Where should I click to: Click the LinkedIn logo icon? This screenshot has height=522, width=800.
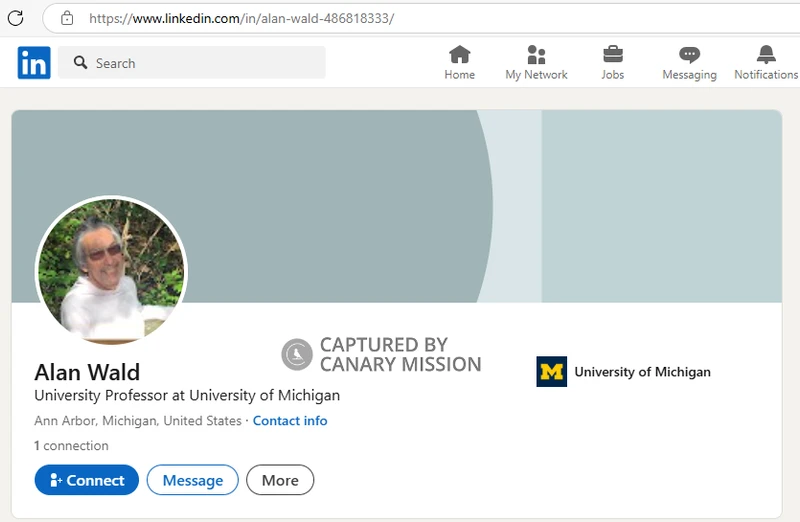click(x=34, y=63)
